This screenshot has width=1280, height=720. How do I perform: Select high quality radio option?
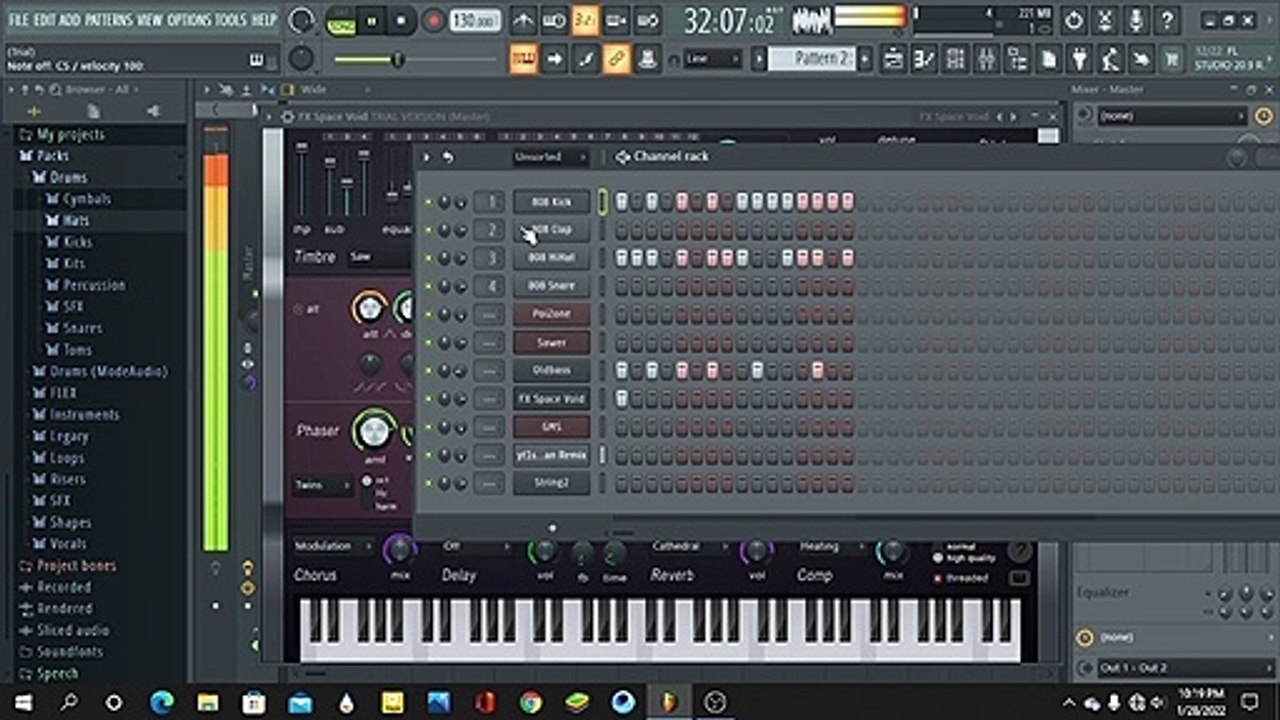pos(937,558)
